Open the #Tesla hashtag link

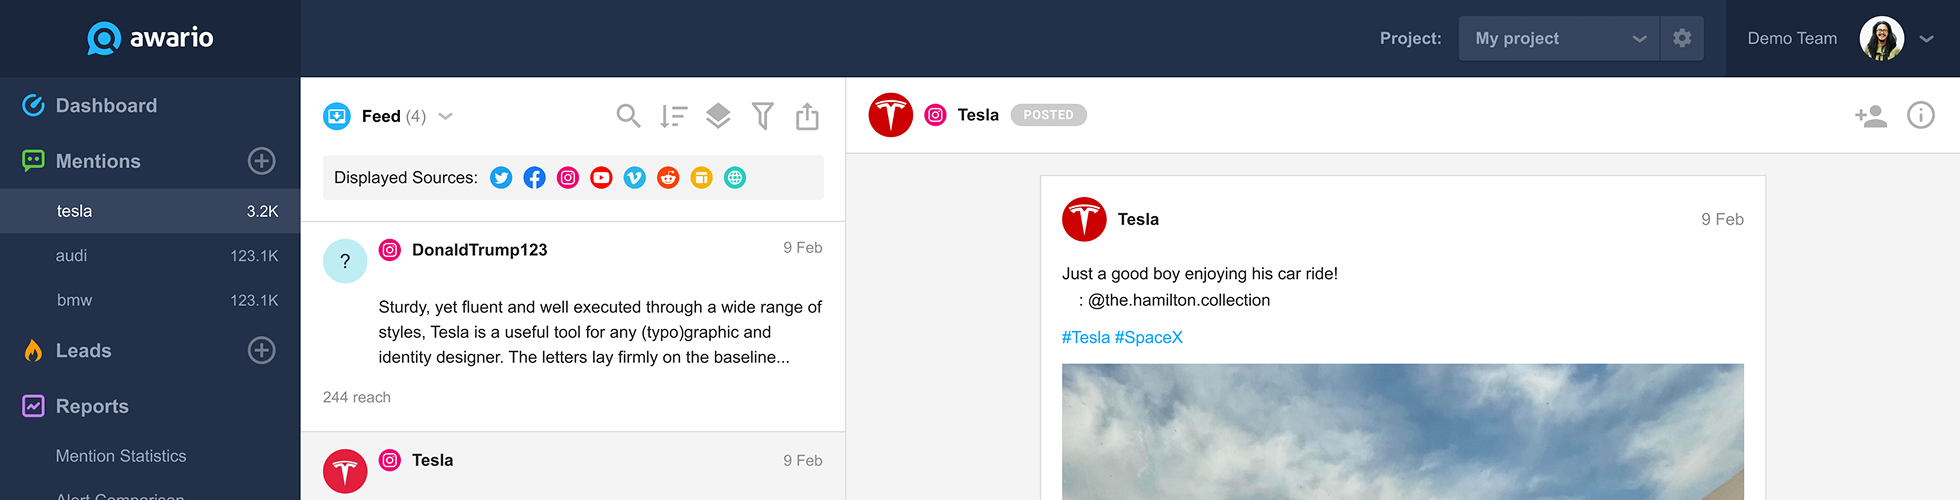1086,338
